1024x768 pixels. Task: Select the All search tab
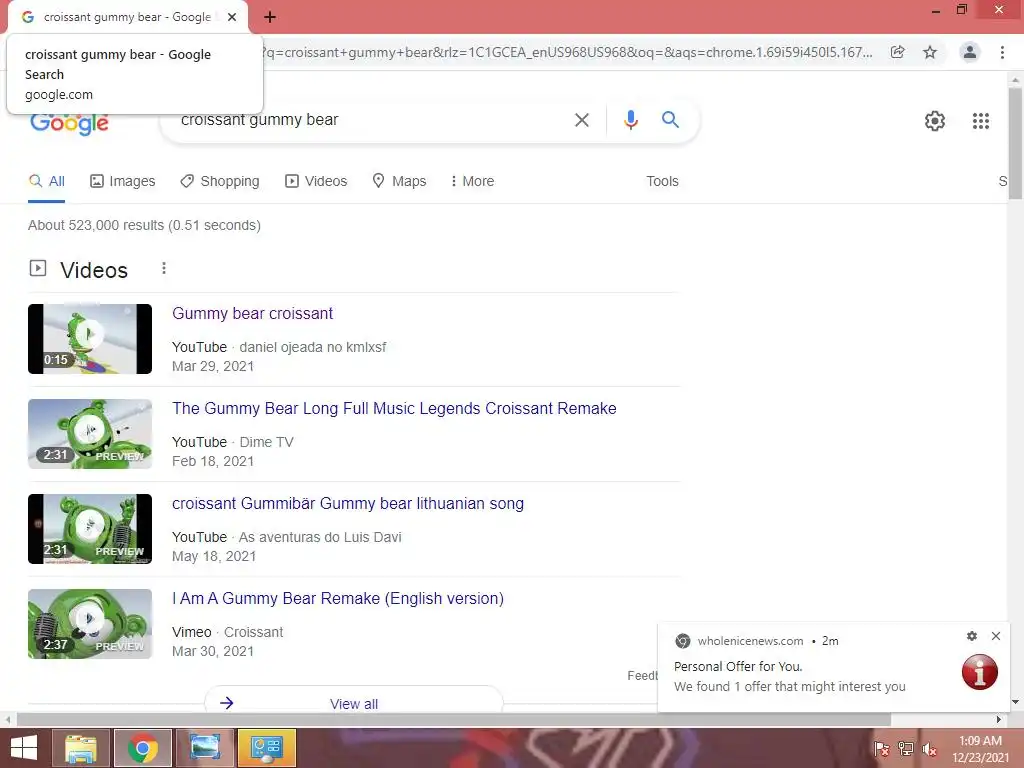pos(46,182)
